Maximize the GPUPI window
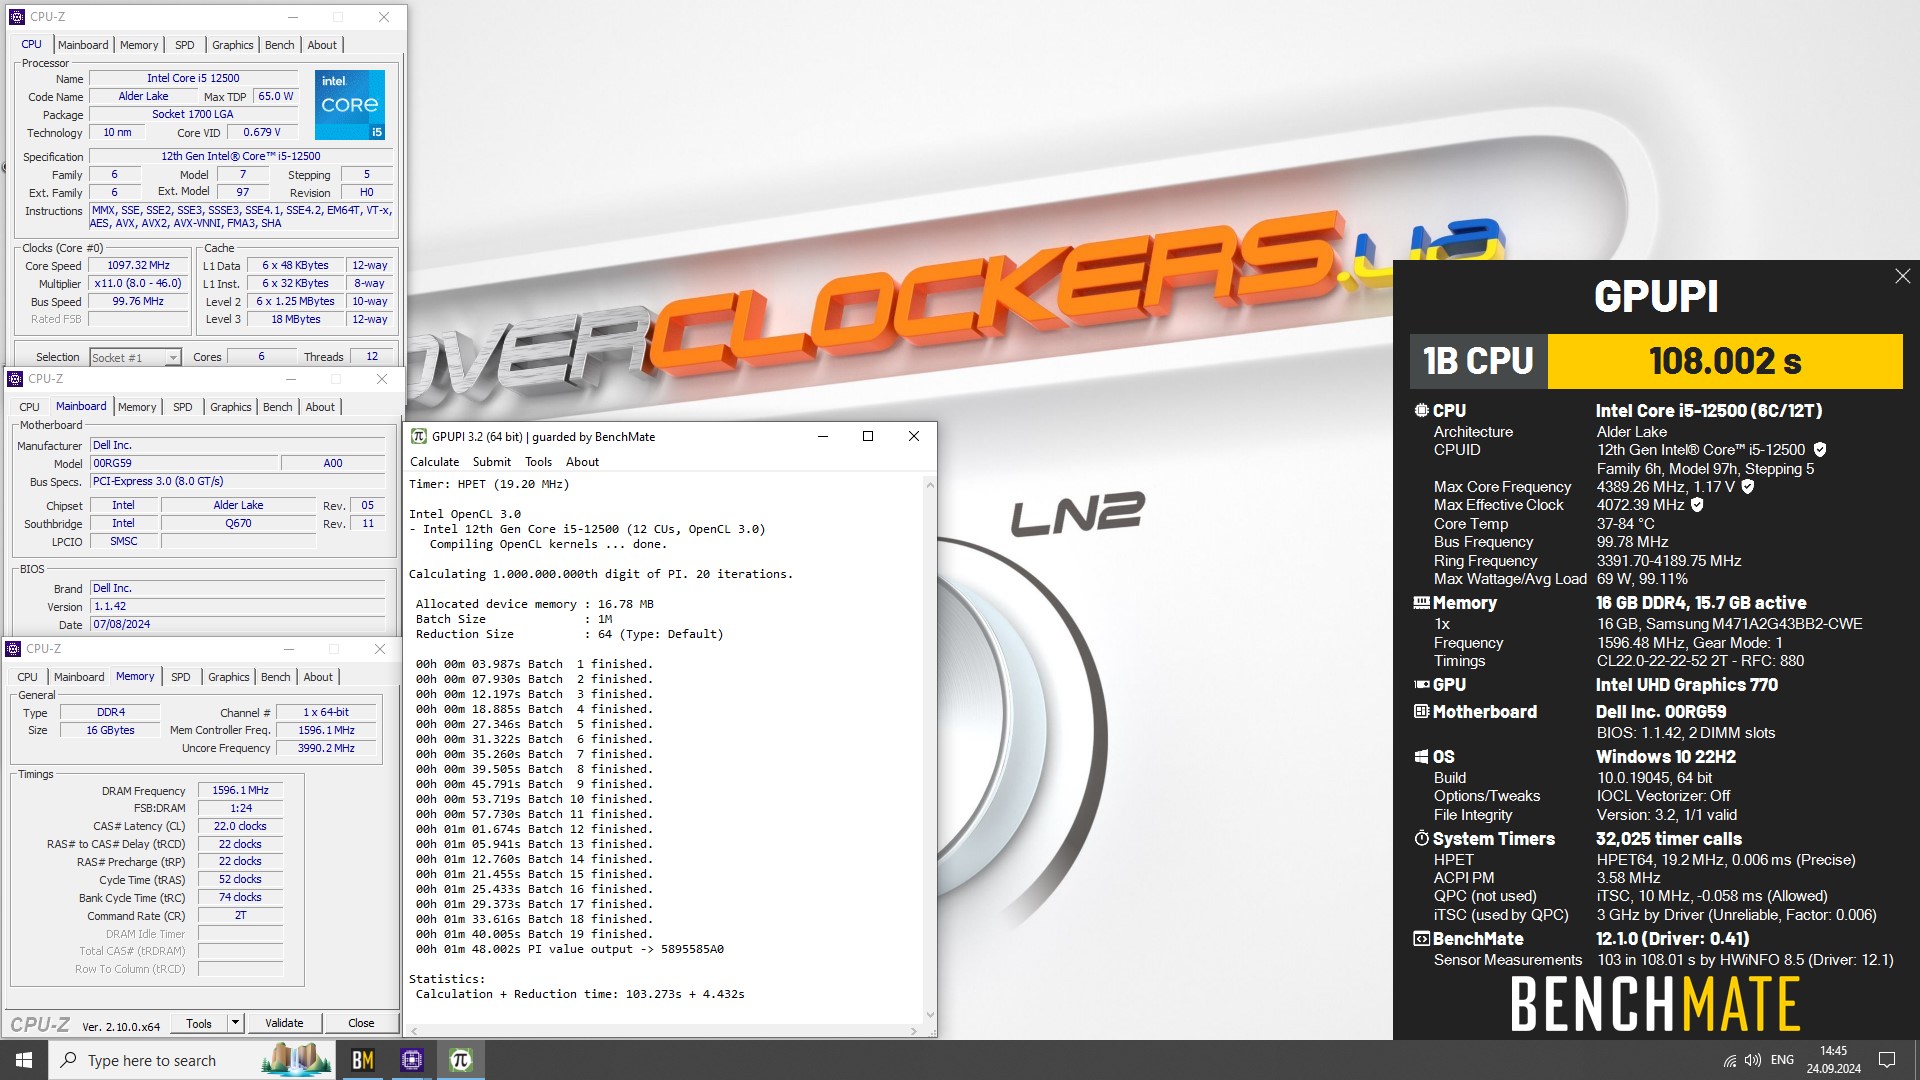Image resolution: width=1920 pixels, height=1080 pixels. (x=868, y=436)
